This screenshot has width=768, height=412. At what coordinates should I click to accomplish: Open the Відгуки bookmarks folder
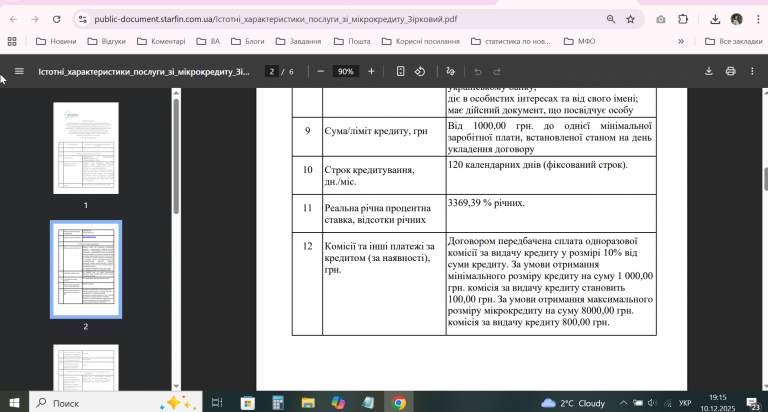(106, 41)
